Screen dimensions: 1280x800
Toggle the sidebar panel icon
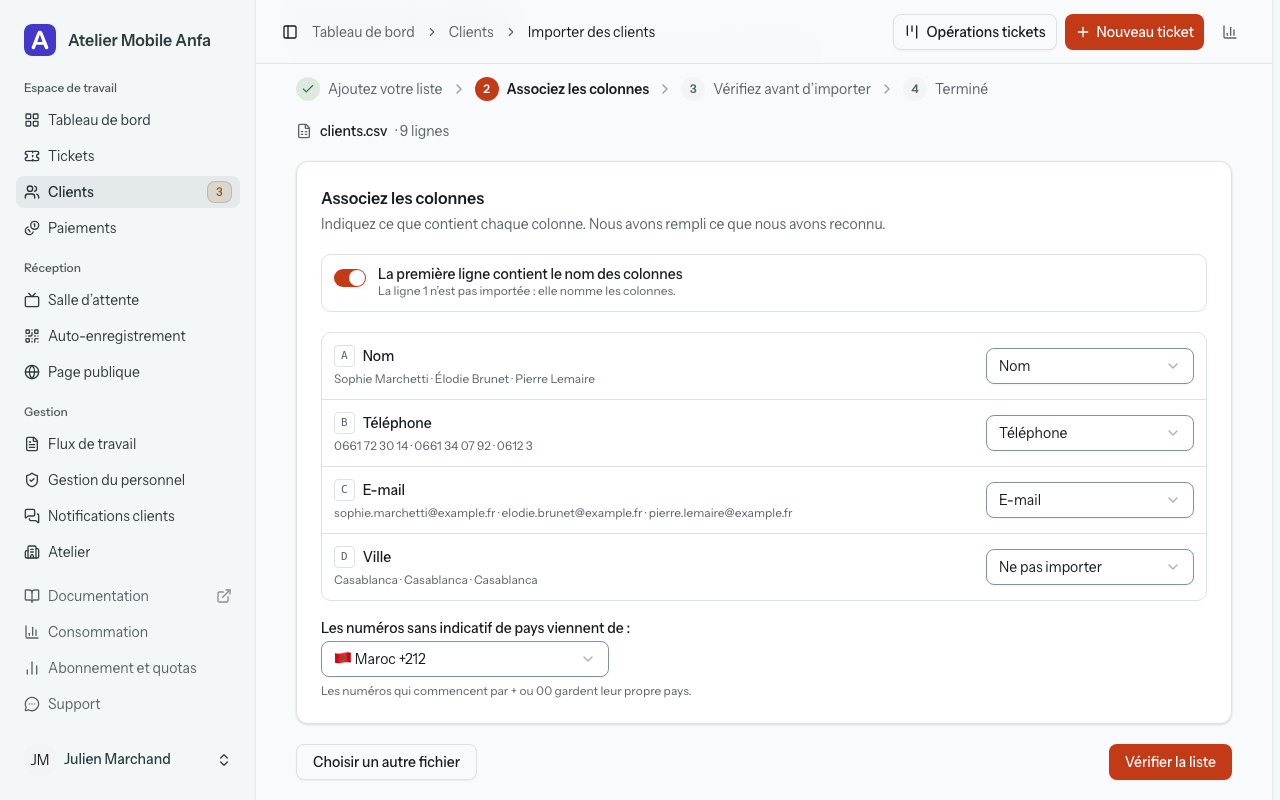coord(290,32)
